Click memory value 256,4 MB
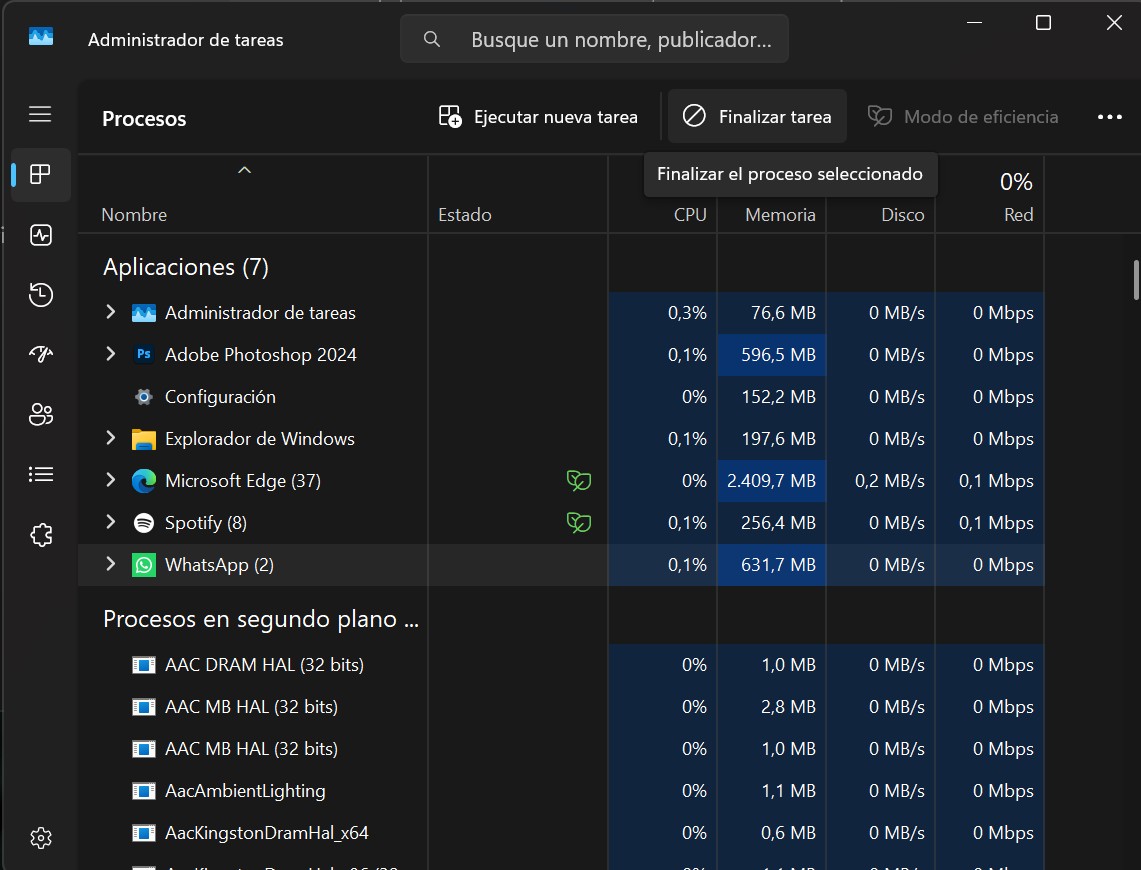 coord(778,523)
